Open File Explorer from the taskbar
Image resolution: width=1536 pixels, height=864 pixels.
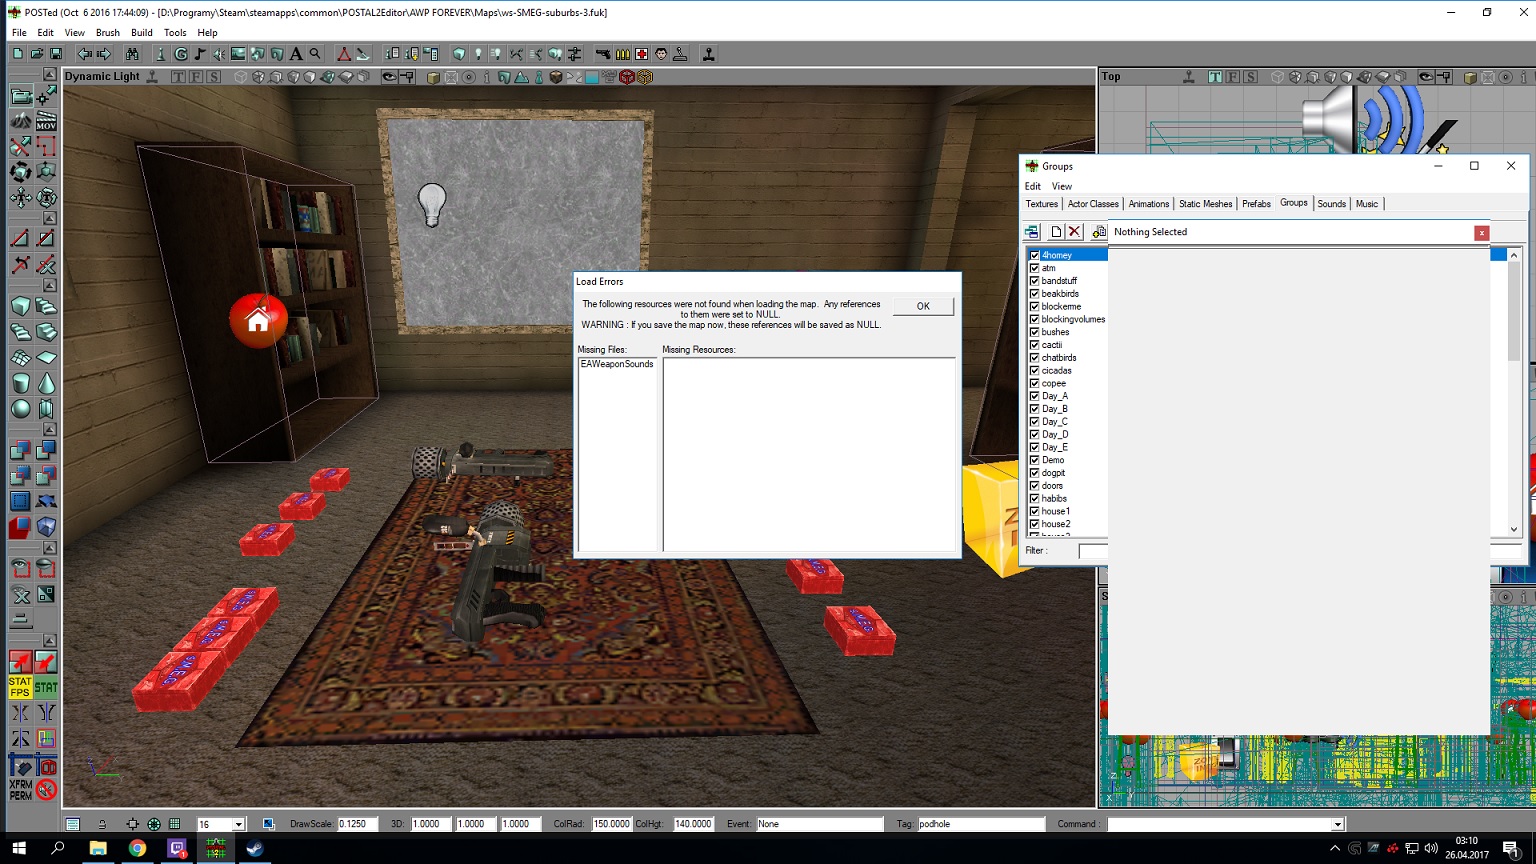pos(98,849)
